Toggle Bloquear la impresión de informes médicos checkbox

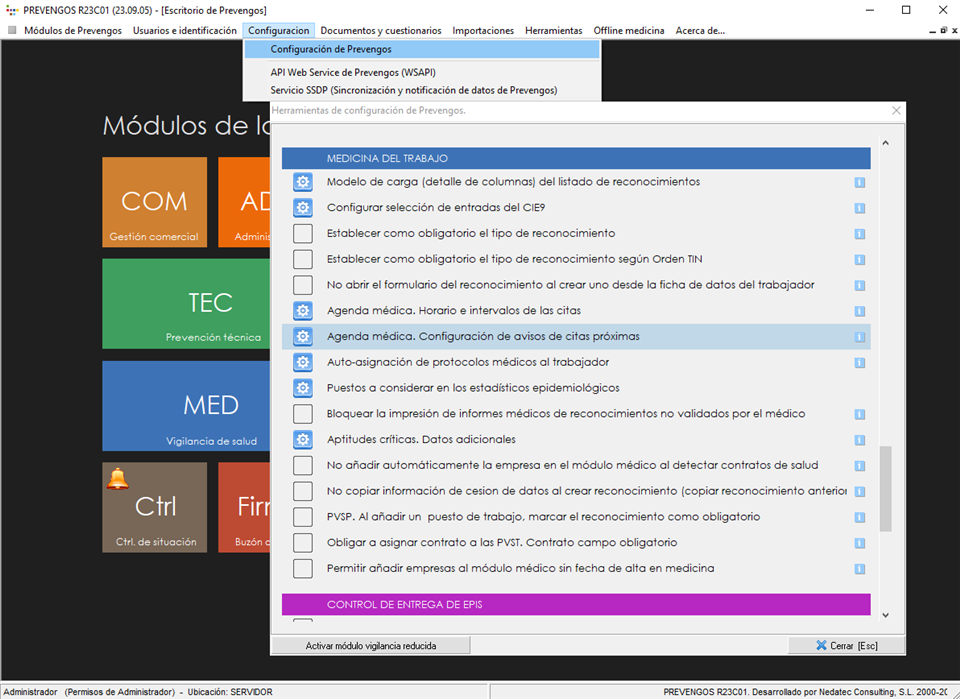pyautogui.click(x=303, y=414)
